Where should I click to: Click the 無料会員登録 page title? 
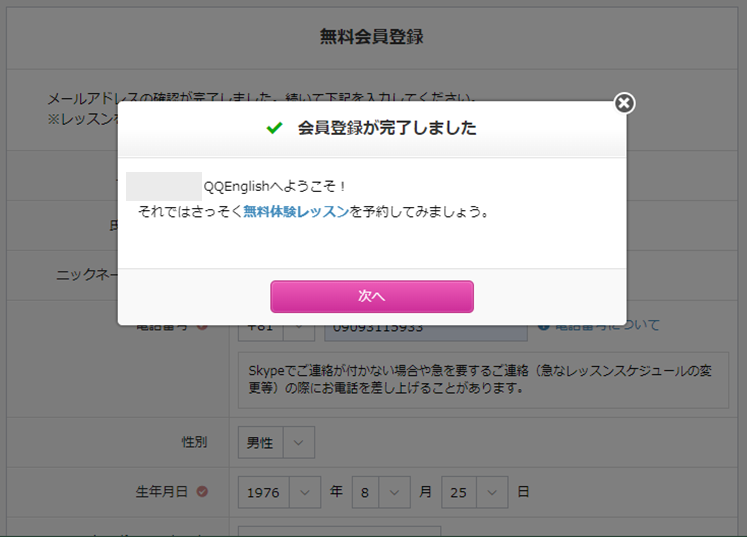click(372, 37)
